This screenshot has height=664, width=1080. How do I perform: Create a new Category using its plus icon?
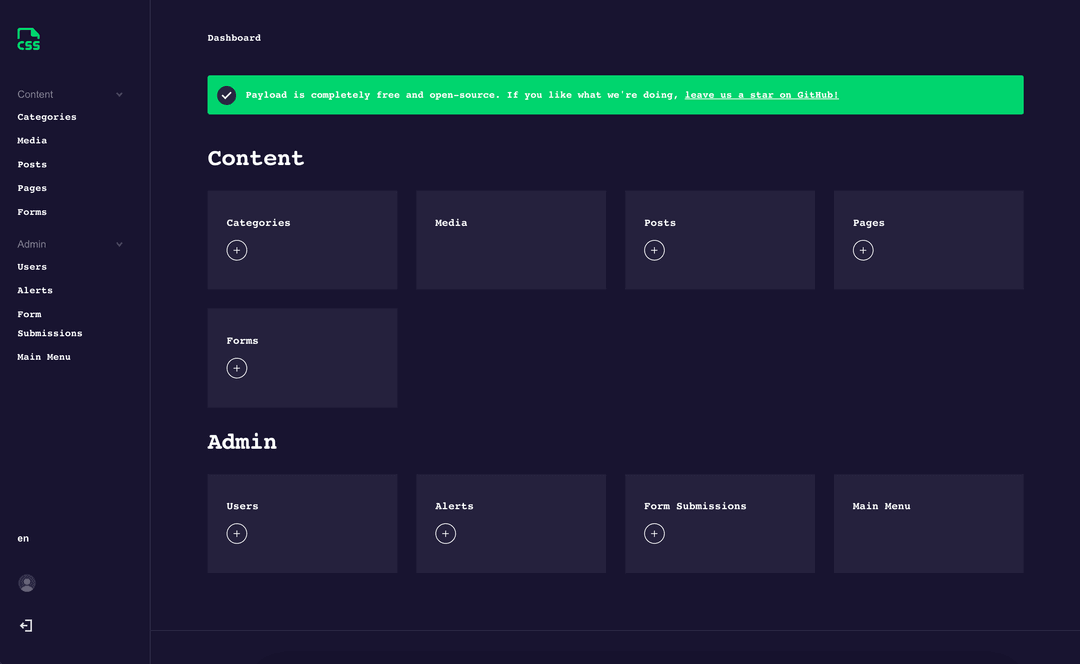[237, 250]
